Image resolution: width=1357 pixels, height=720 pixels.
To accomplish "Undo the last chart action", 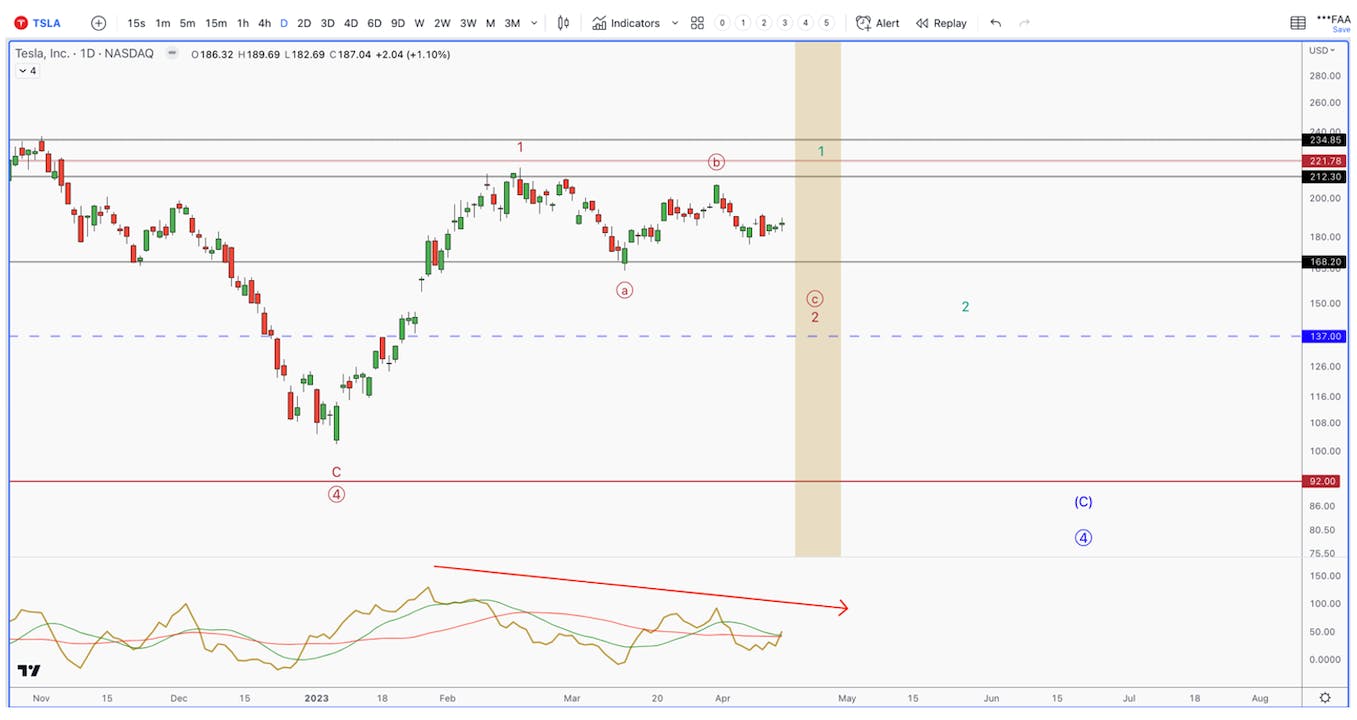I will 995,23.
